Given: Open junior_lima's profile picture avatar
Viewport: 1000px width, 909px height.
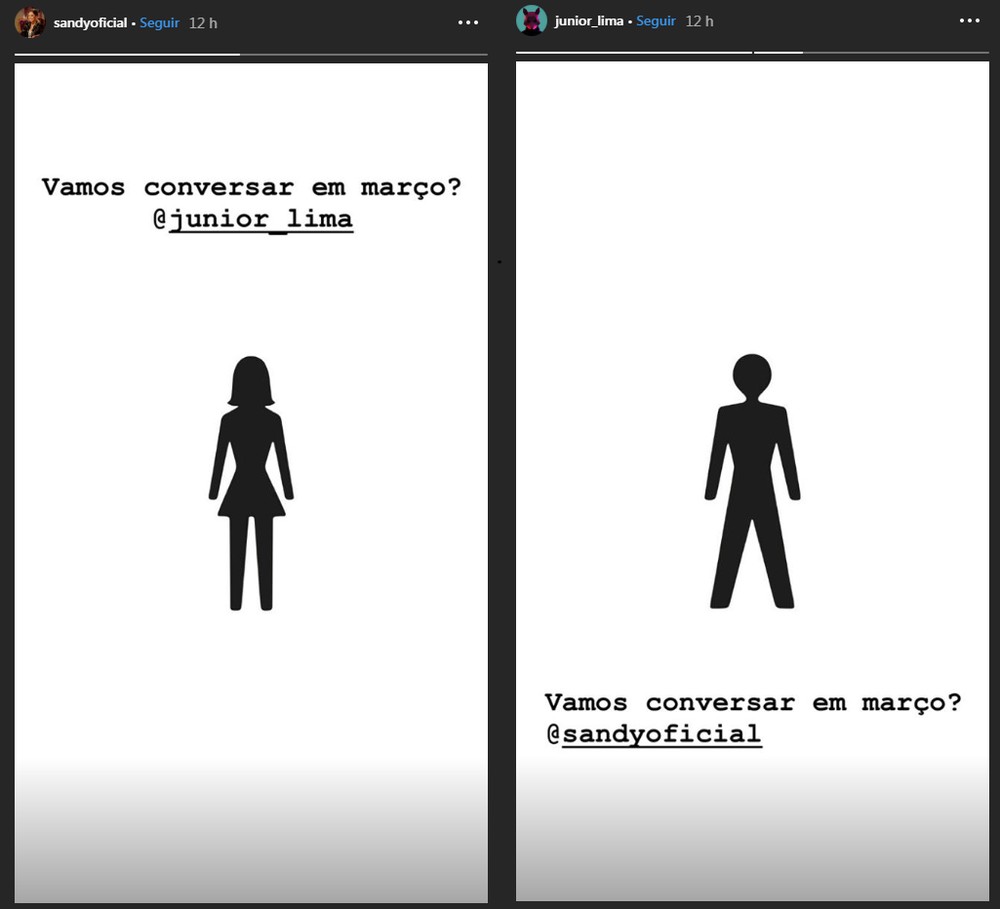Looking at the screenshot, I should tap(531, 21).
